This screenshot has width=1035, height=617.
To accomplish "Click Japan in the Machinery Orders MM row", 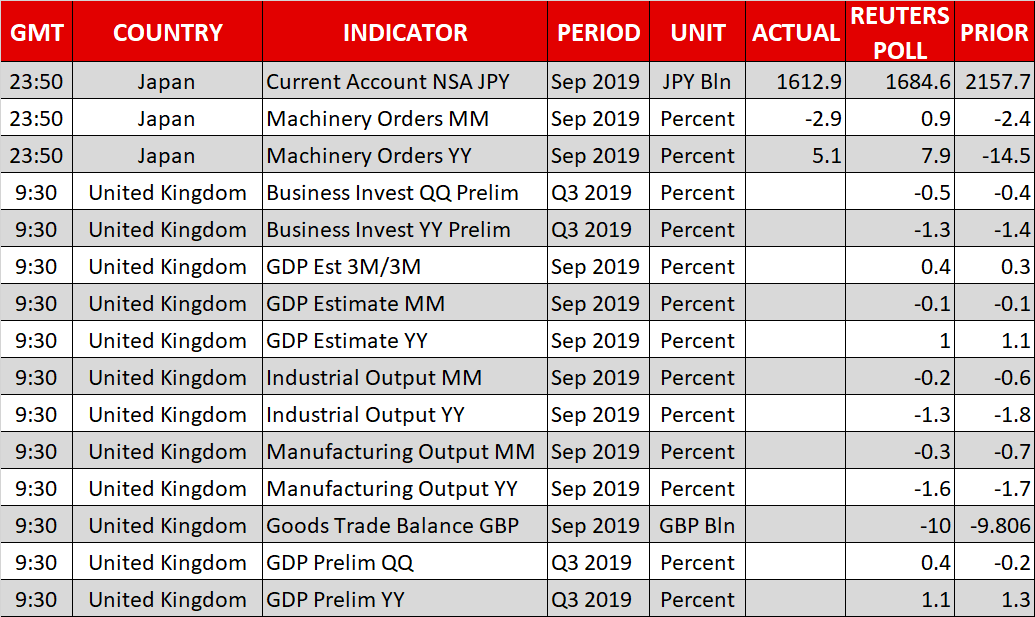I will pyautogui.click(x=166, y=119).
